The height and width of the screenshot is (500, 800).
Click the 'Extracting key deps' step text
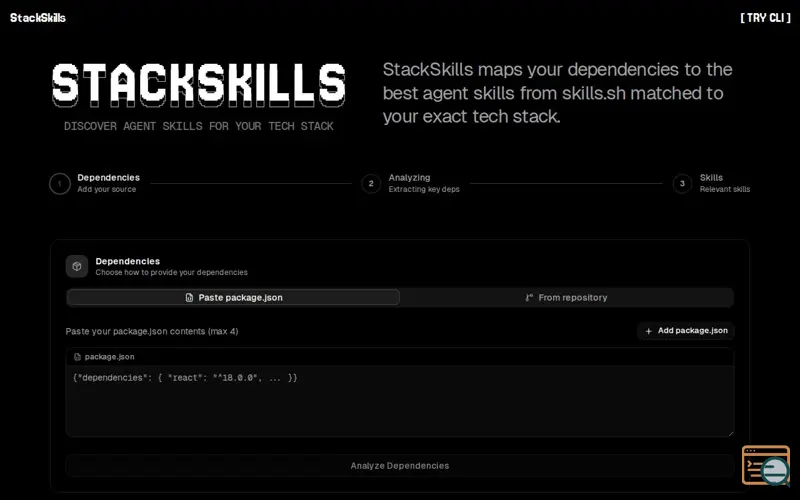tap(424, 189)
